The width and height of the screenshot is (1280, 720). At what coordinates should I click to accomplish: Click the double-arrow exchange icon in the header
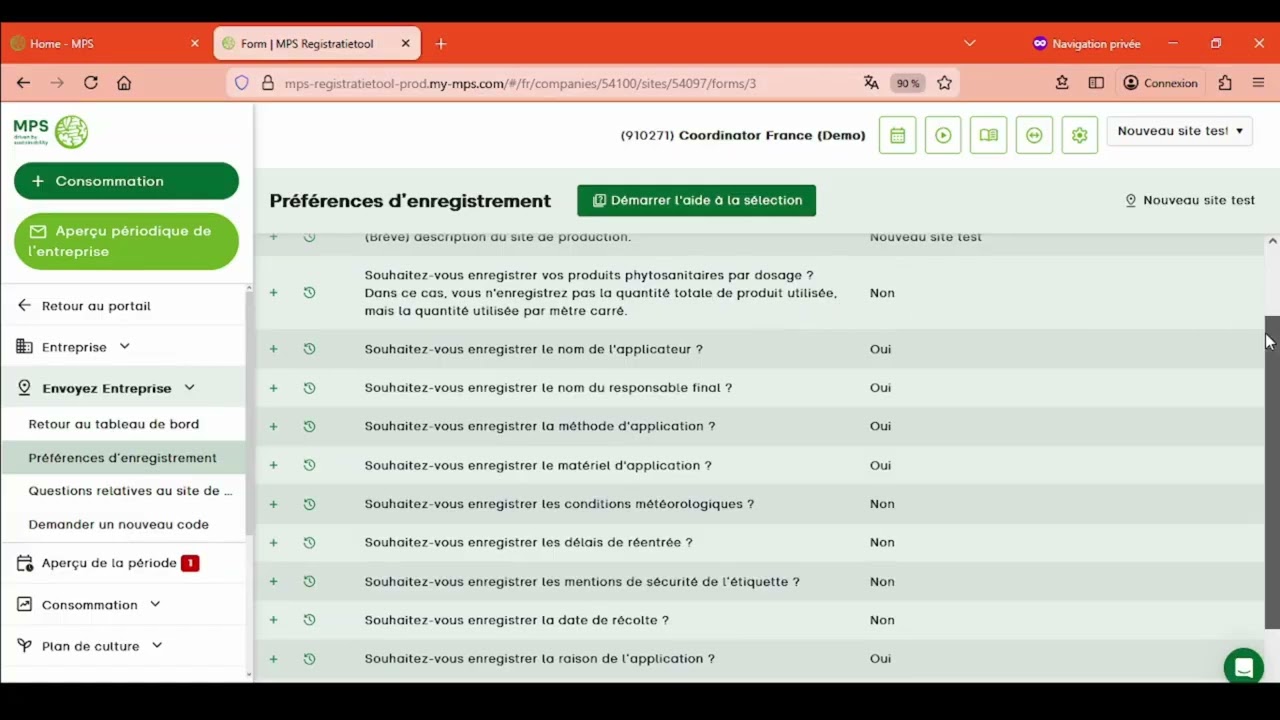pos(1034,135)
